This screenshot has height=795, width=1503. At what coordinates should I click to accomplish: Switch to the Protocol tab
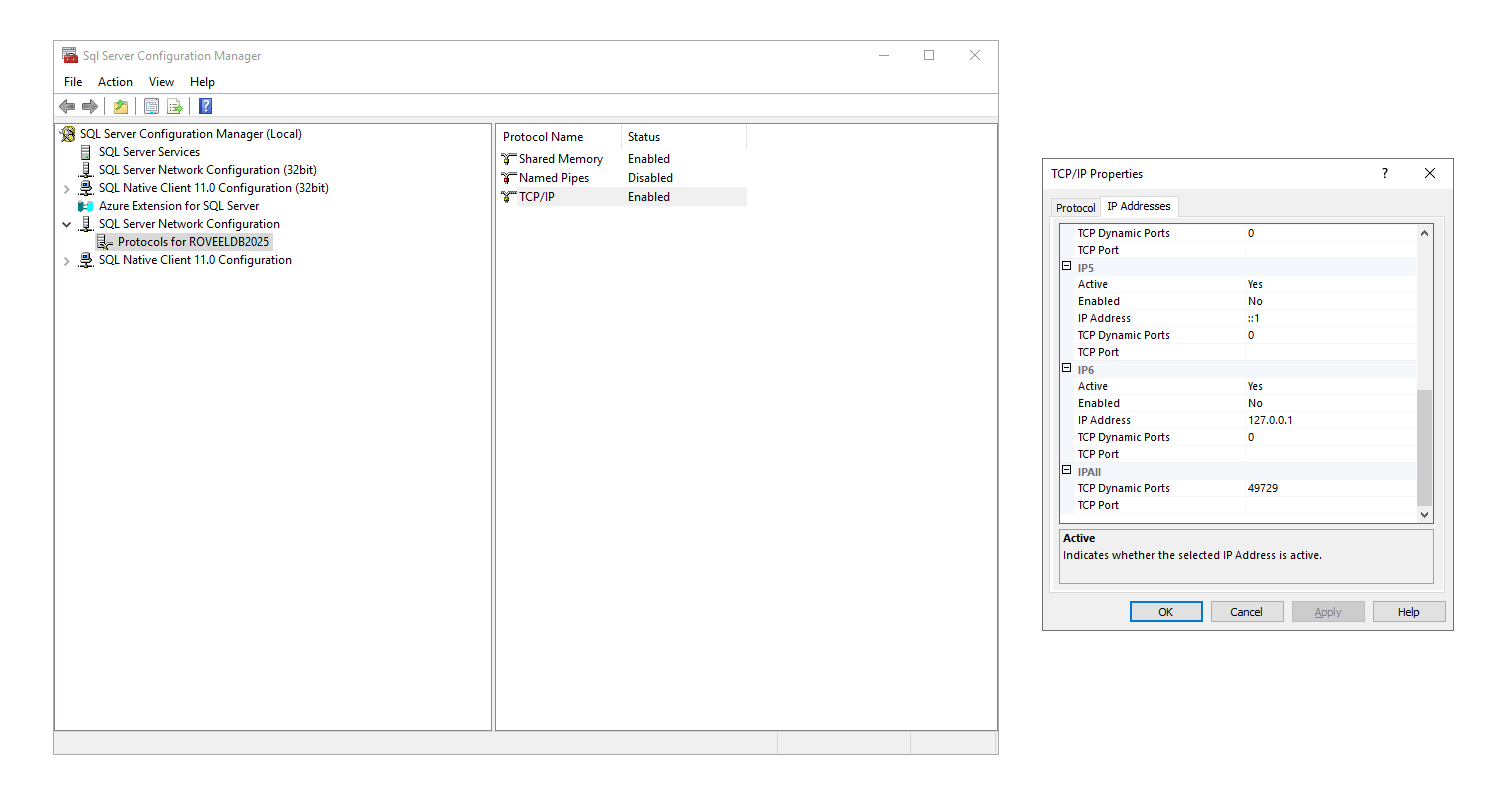tap(1076, 208)
